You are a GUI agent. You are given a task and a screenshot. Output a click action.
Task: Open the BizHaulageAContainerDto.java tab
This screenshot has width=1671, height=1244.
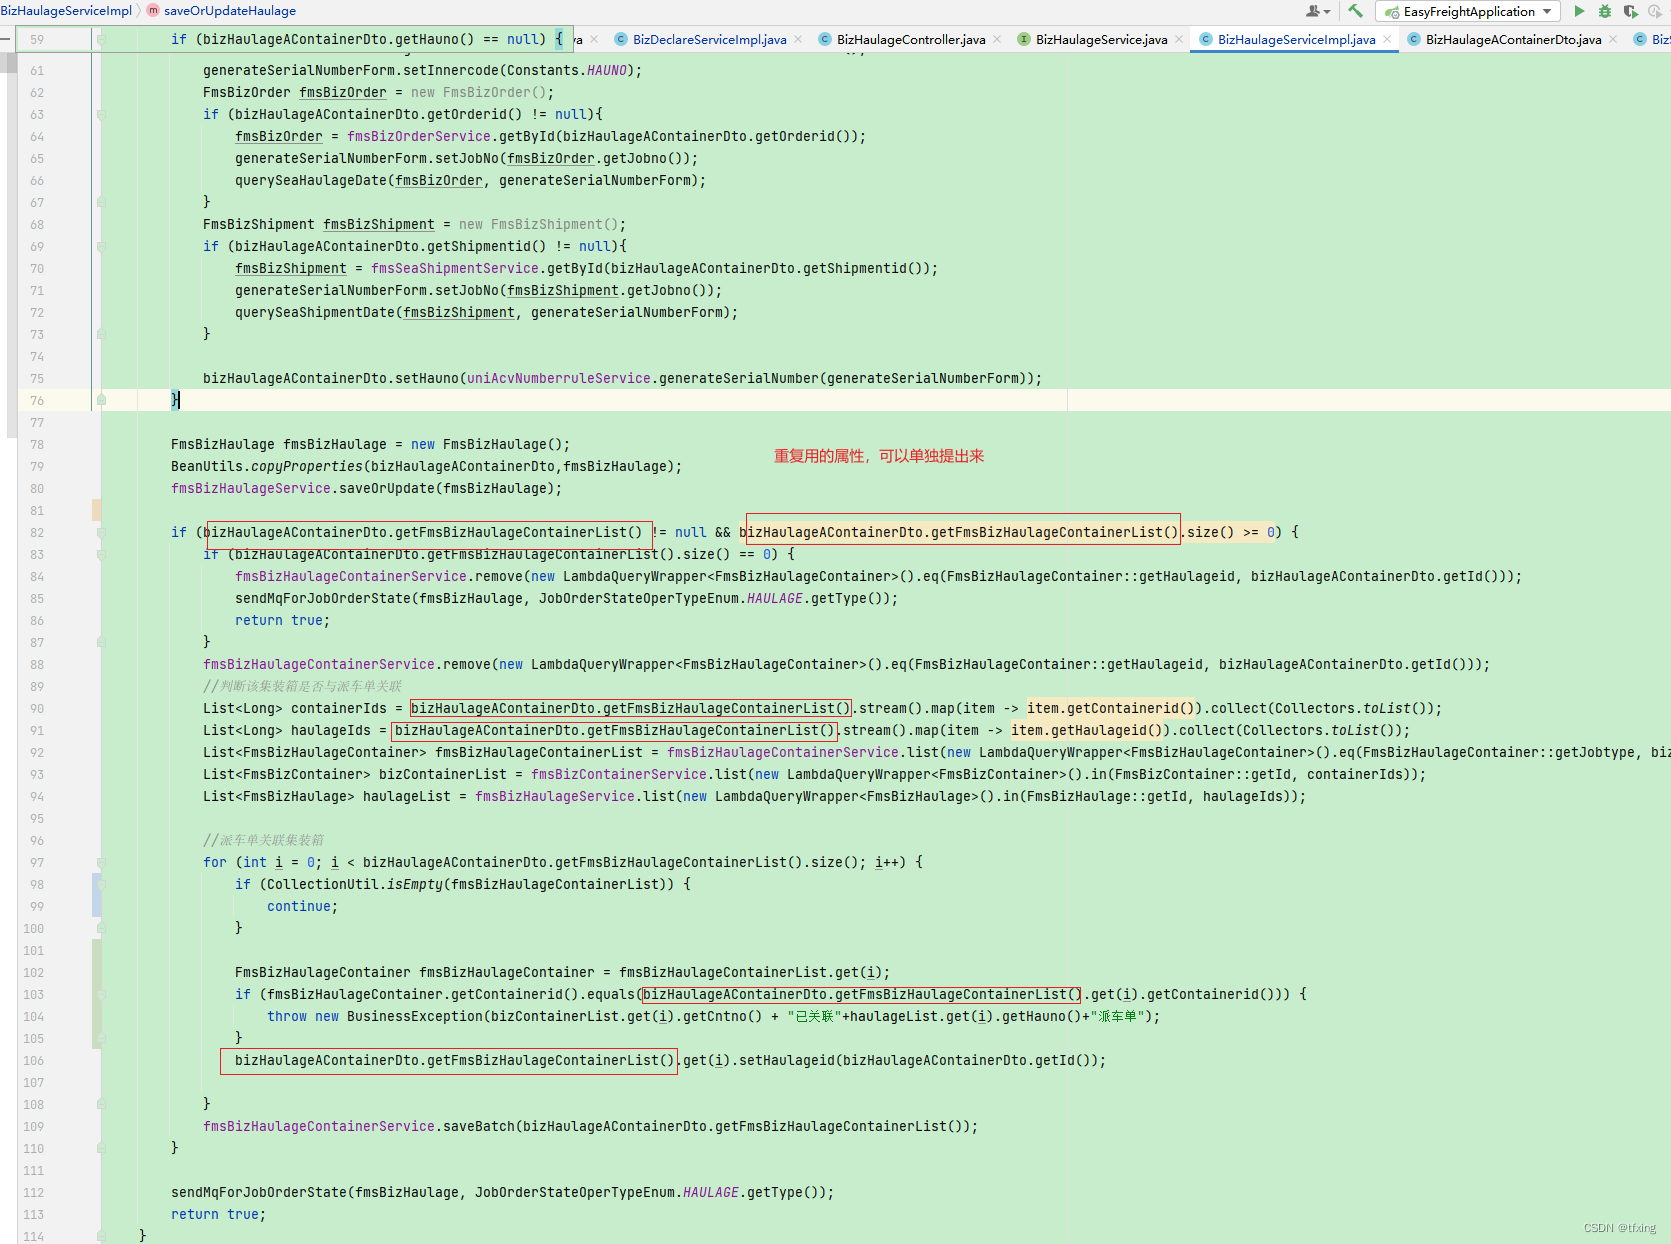click(x=1513, y=39)
